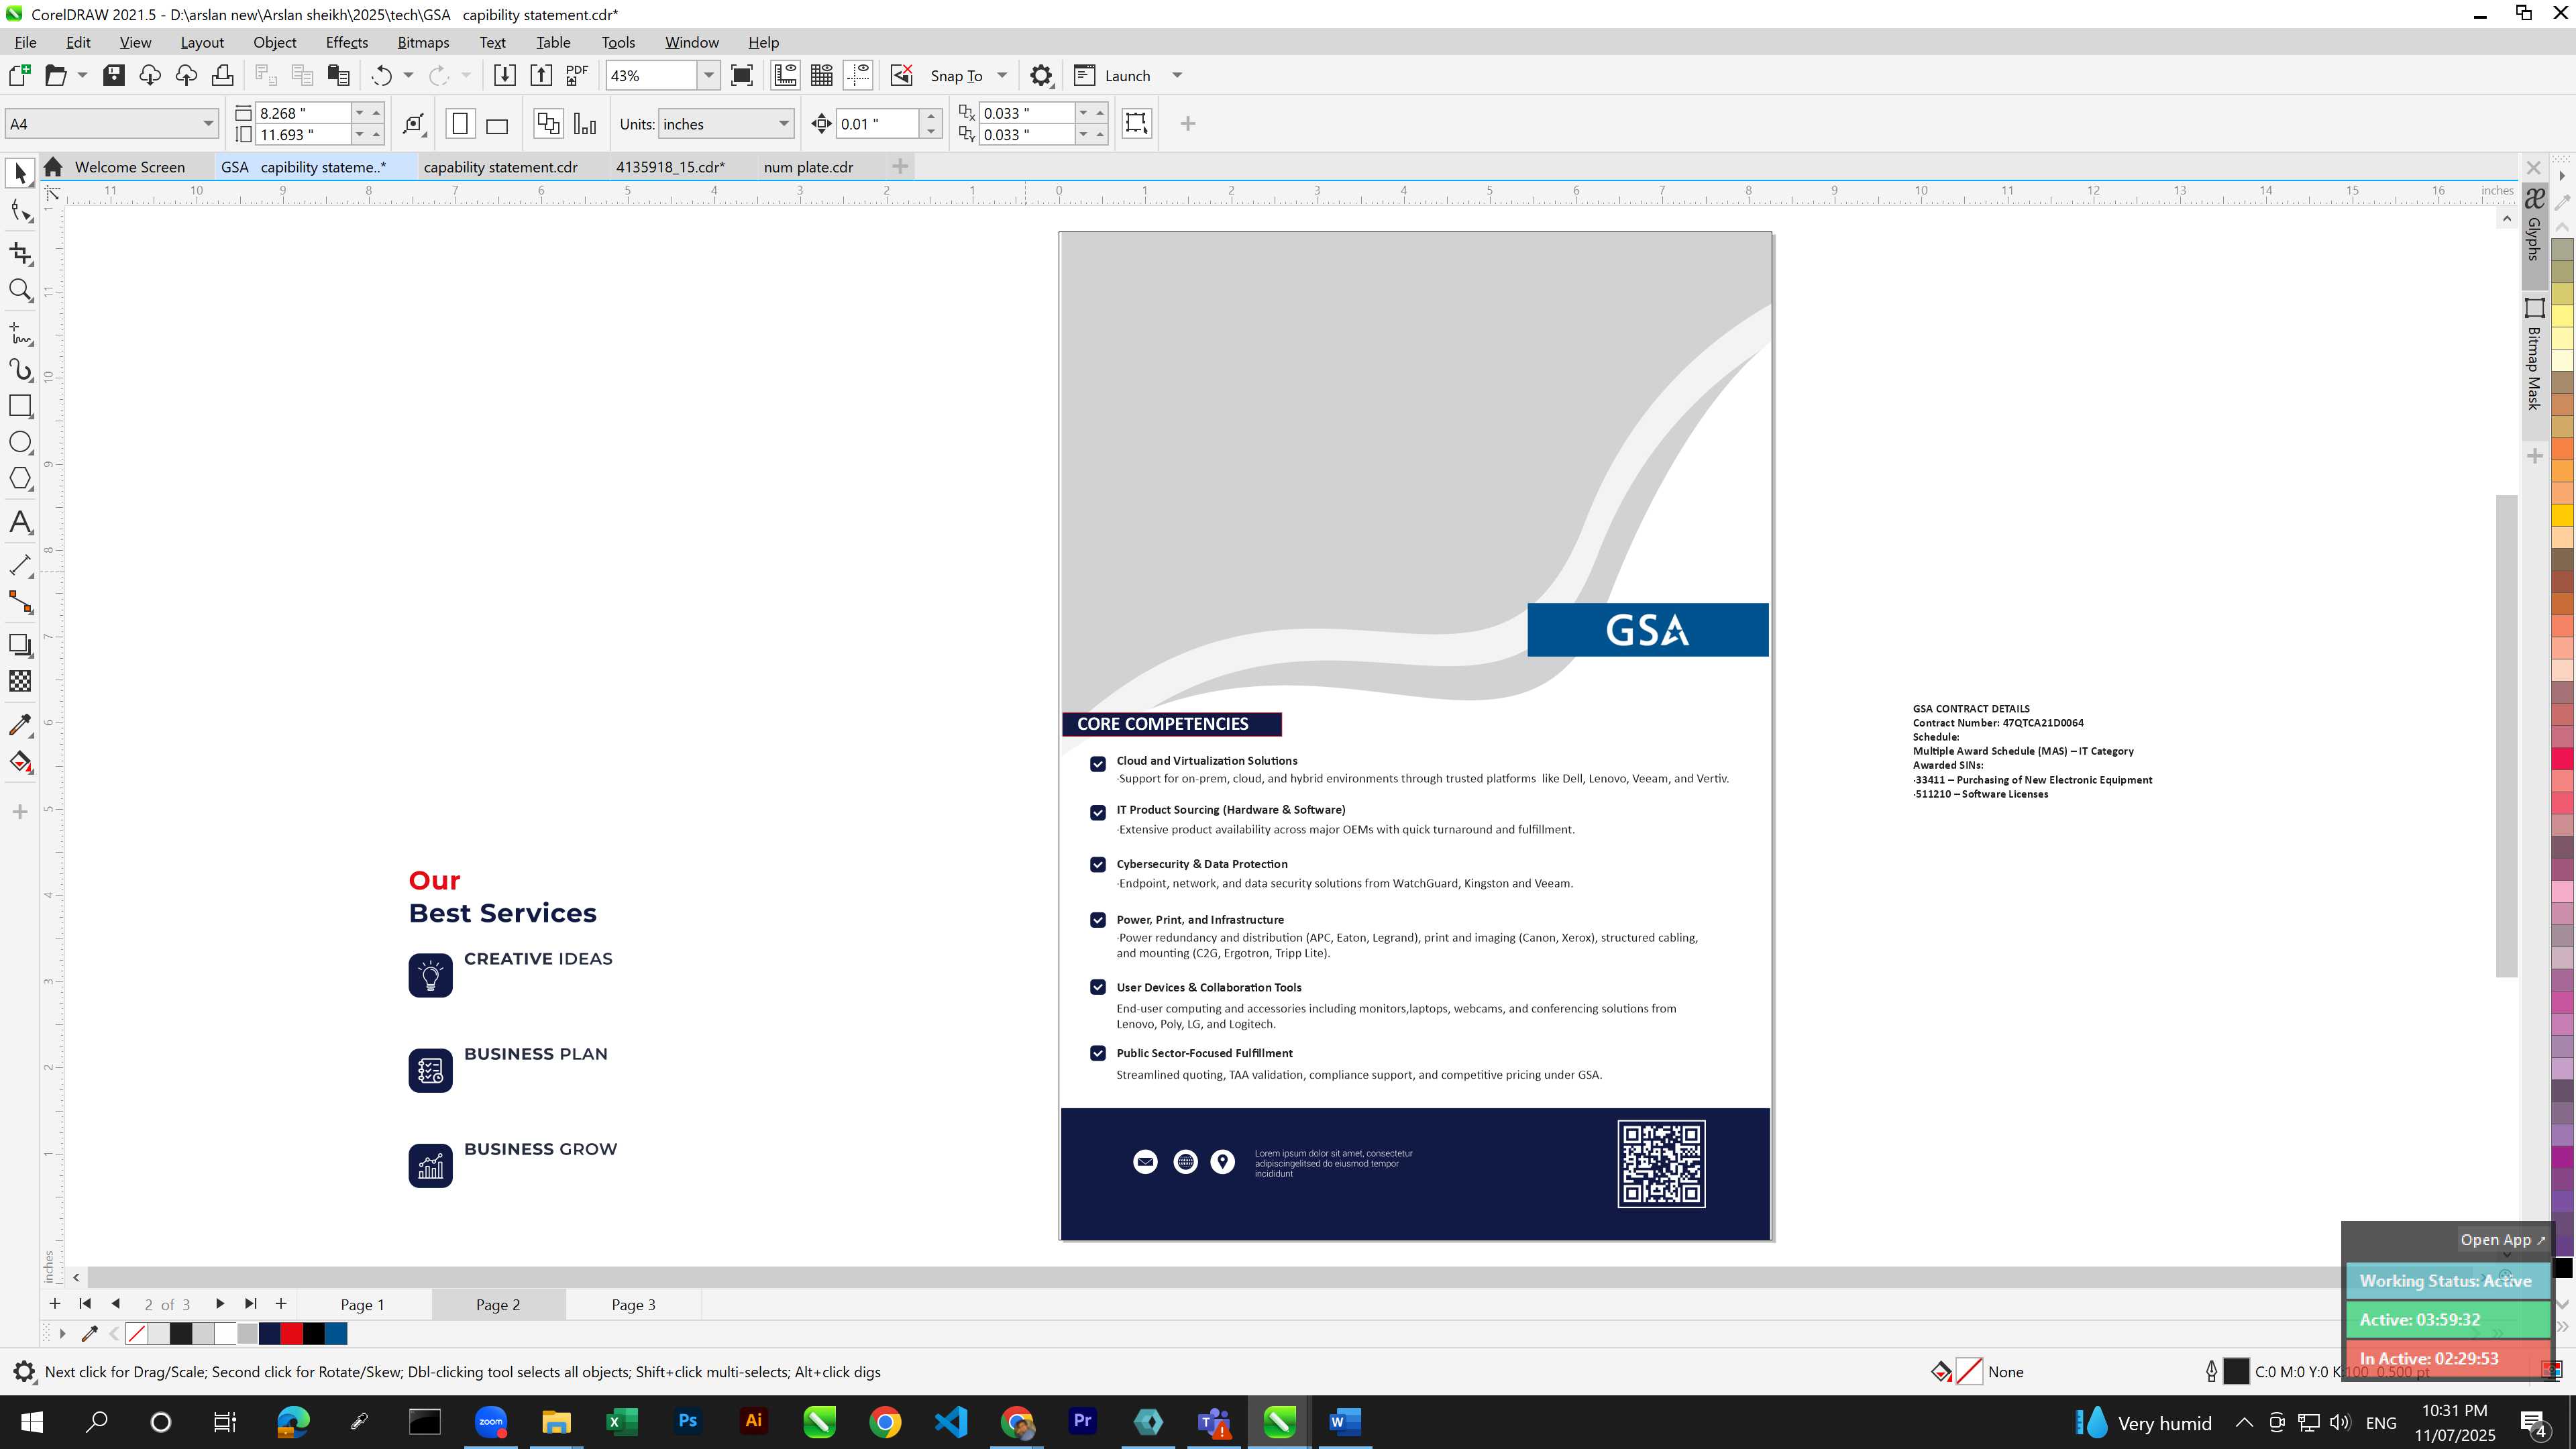This screenshot has width=2576, height=1449.
Task: Select the Shape tool
Action: [20, 211]
